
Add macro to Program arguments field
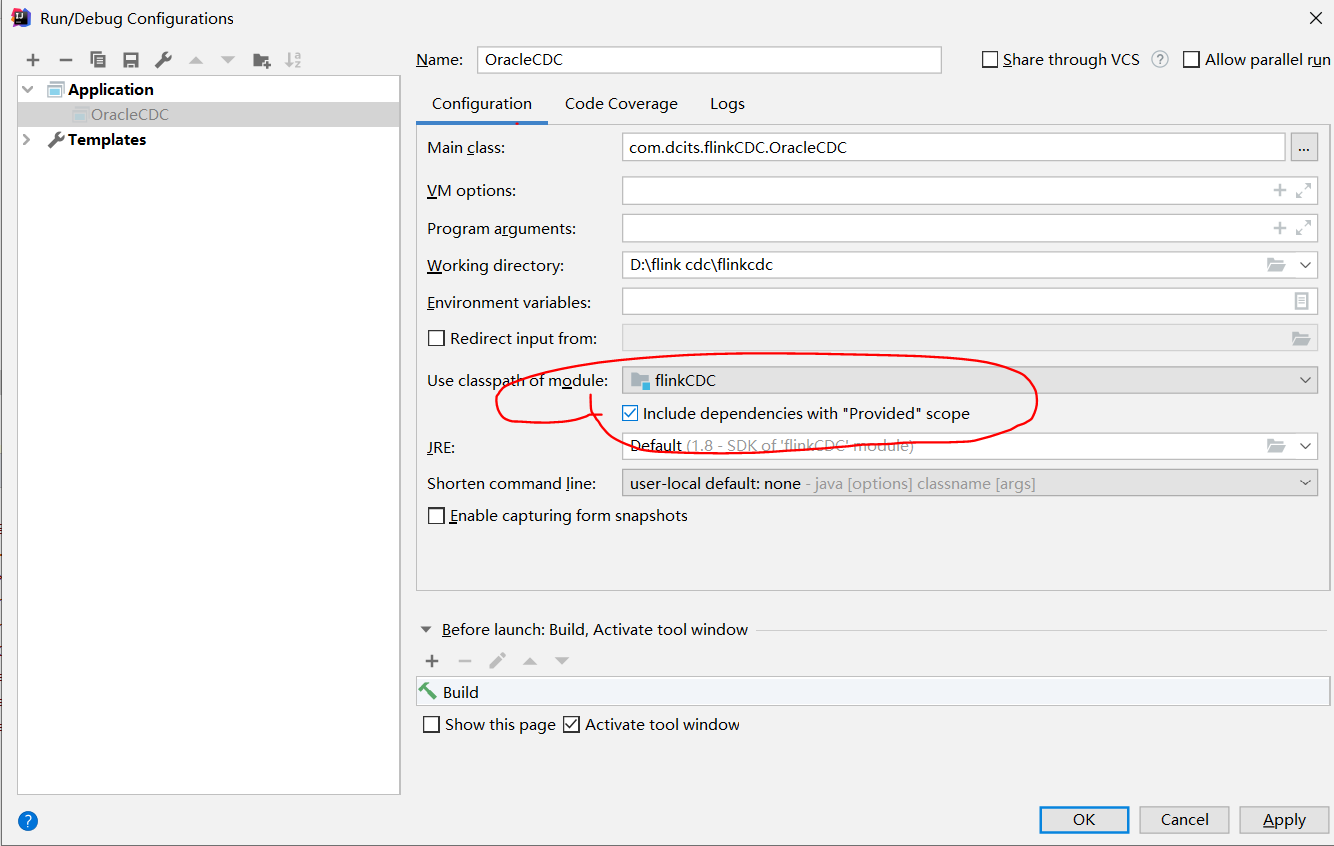(1279, 228)
